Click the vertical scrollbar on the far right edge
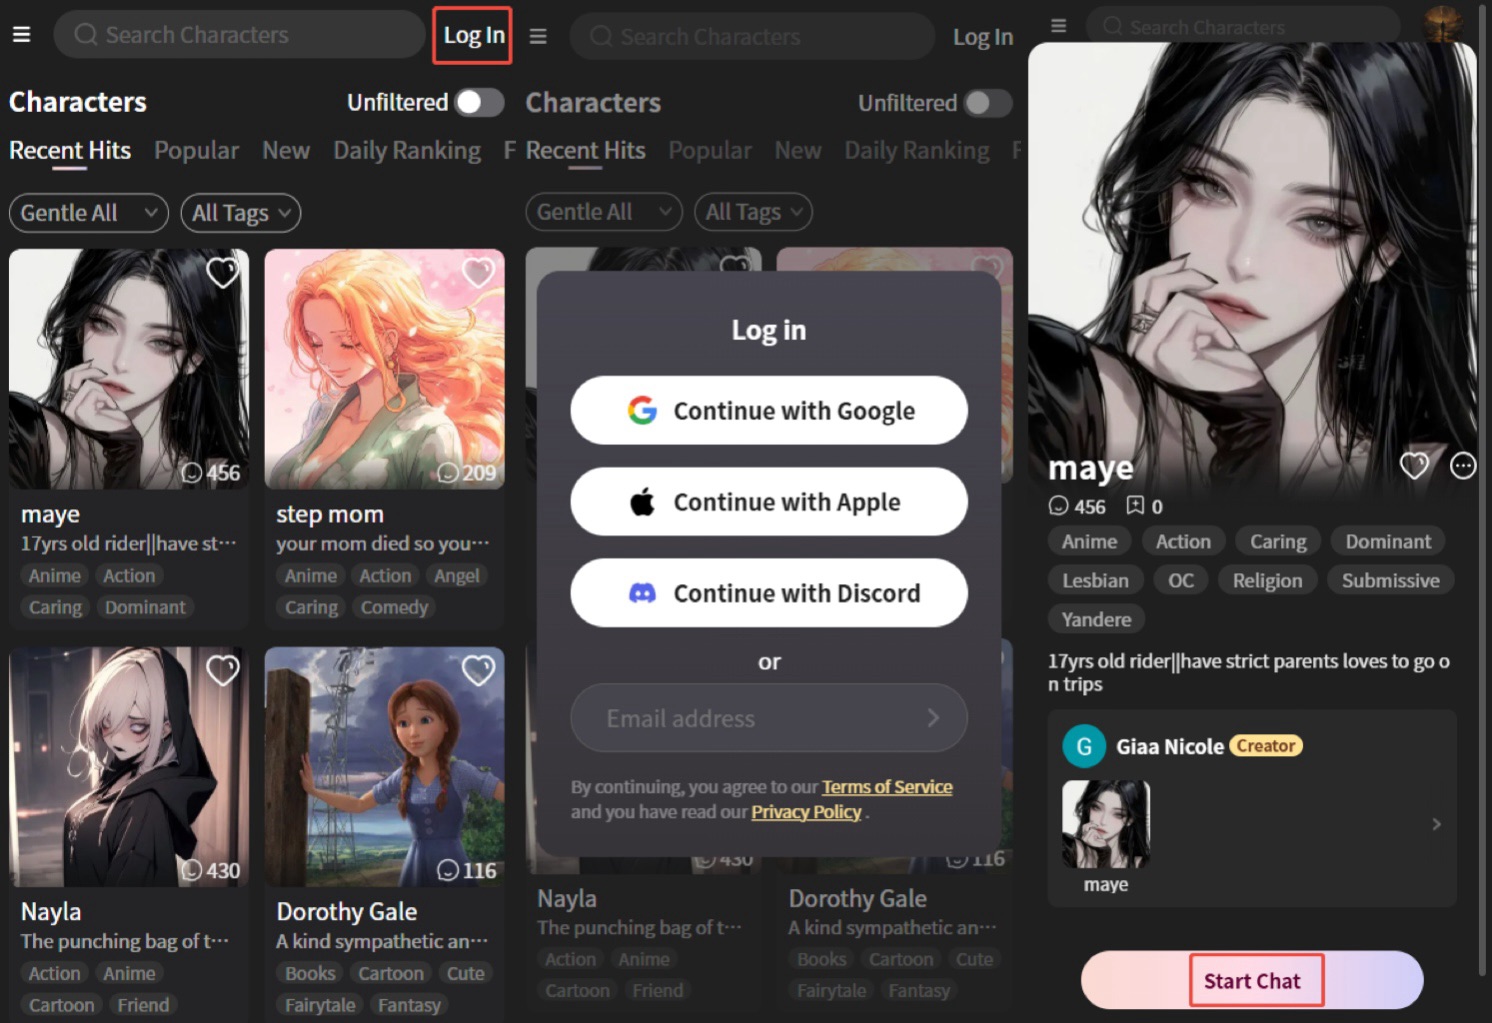Image resolution: width=1492 pixels, height=1023 pixels. [x=1482, y=500]
